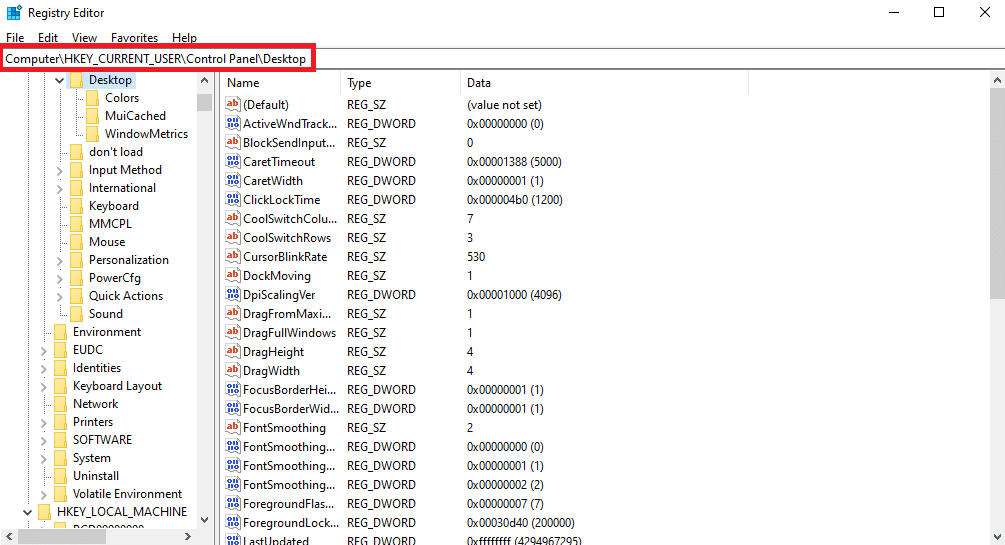Click the Registry Editor app icon in title bar

click(14, 13)
